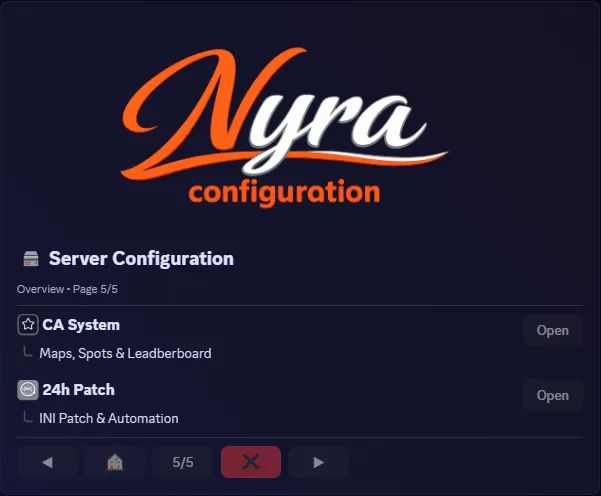Open the CA System settings
The image size is (601, 496).
(x=552, y=330)
